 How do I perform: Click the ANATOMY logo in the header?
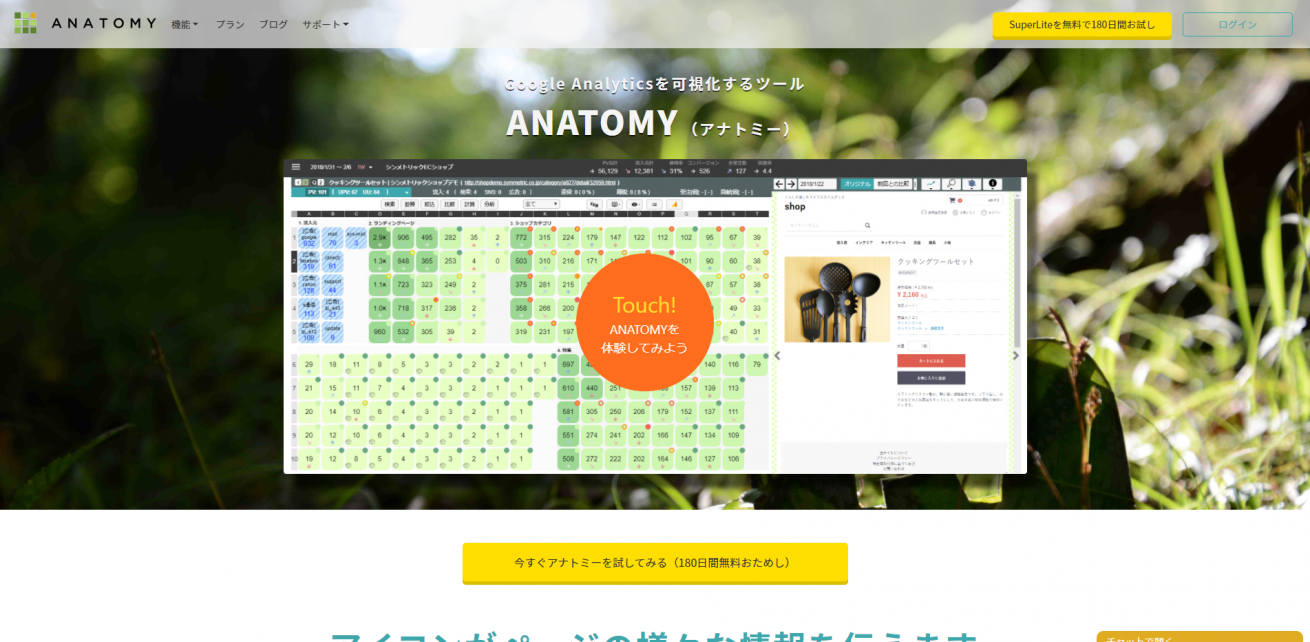[x=85, y=23]
